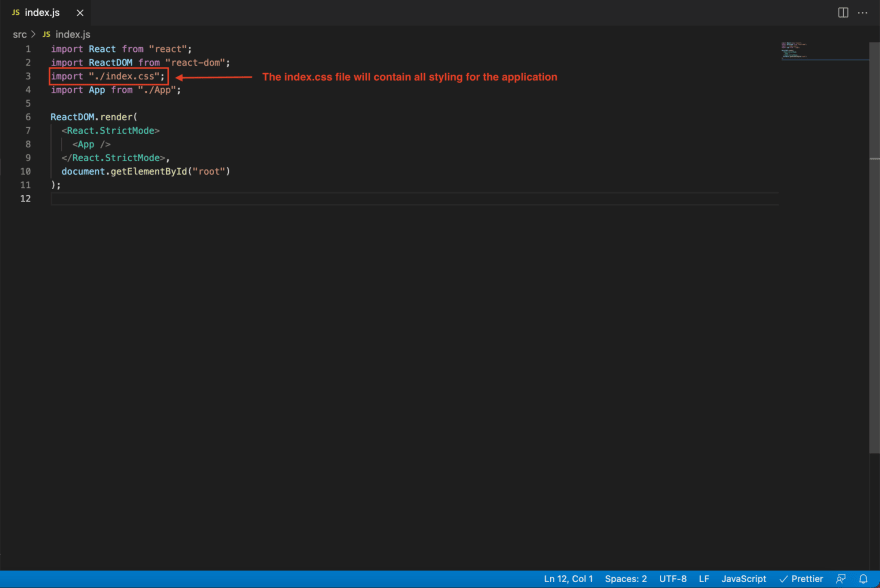
Task: Split the editor to the right
Action: pos(843,12)
